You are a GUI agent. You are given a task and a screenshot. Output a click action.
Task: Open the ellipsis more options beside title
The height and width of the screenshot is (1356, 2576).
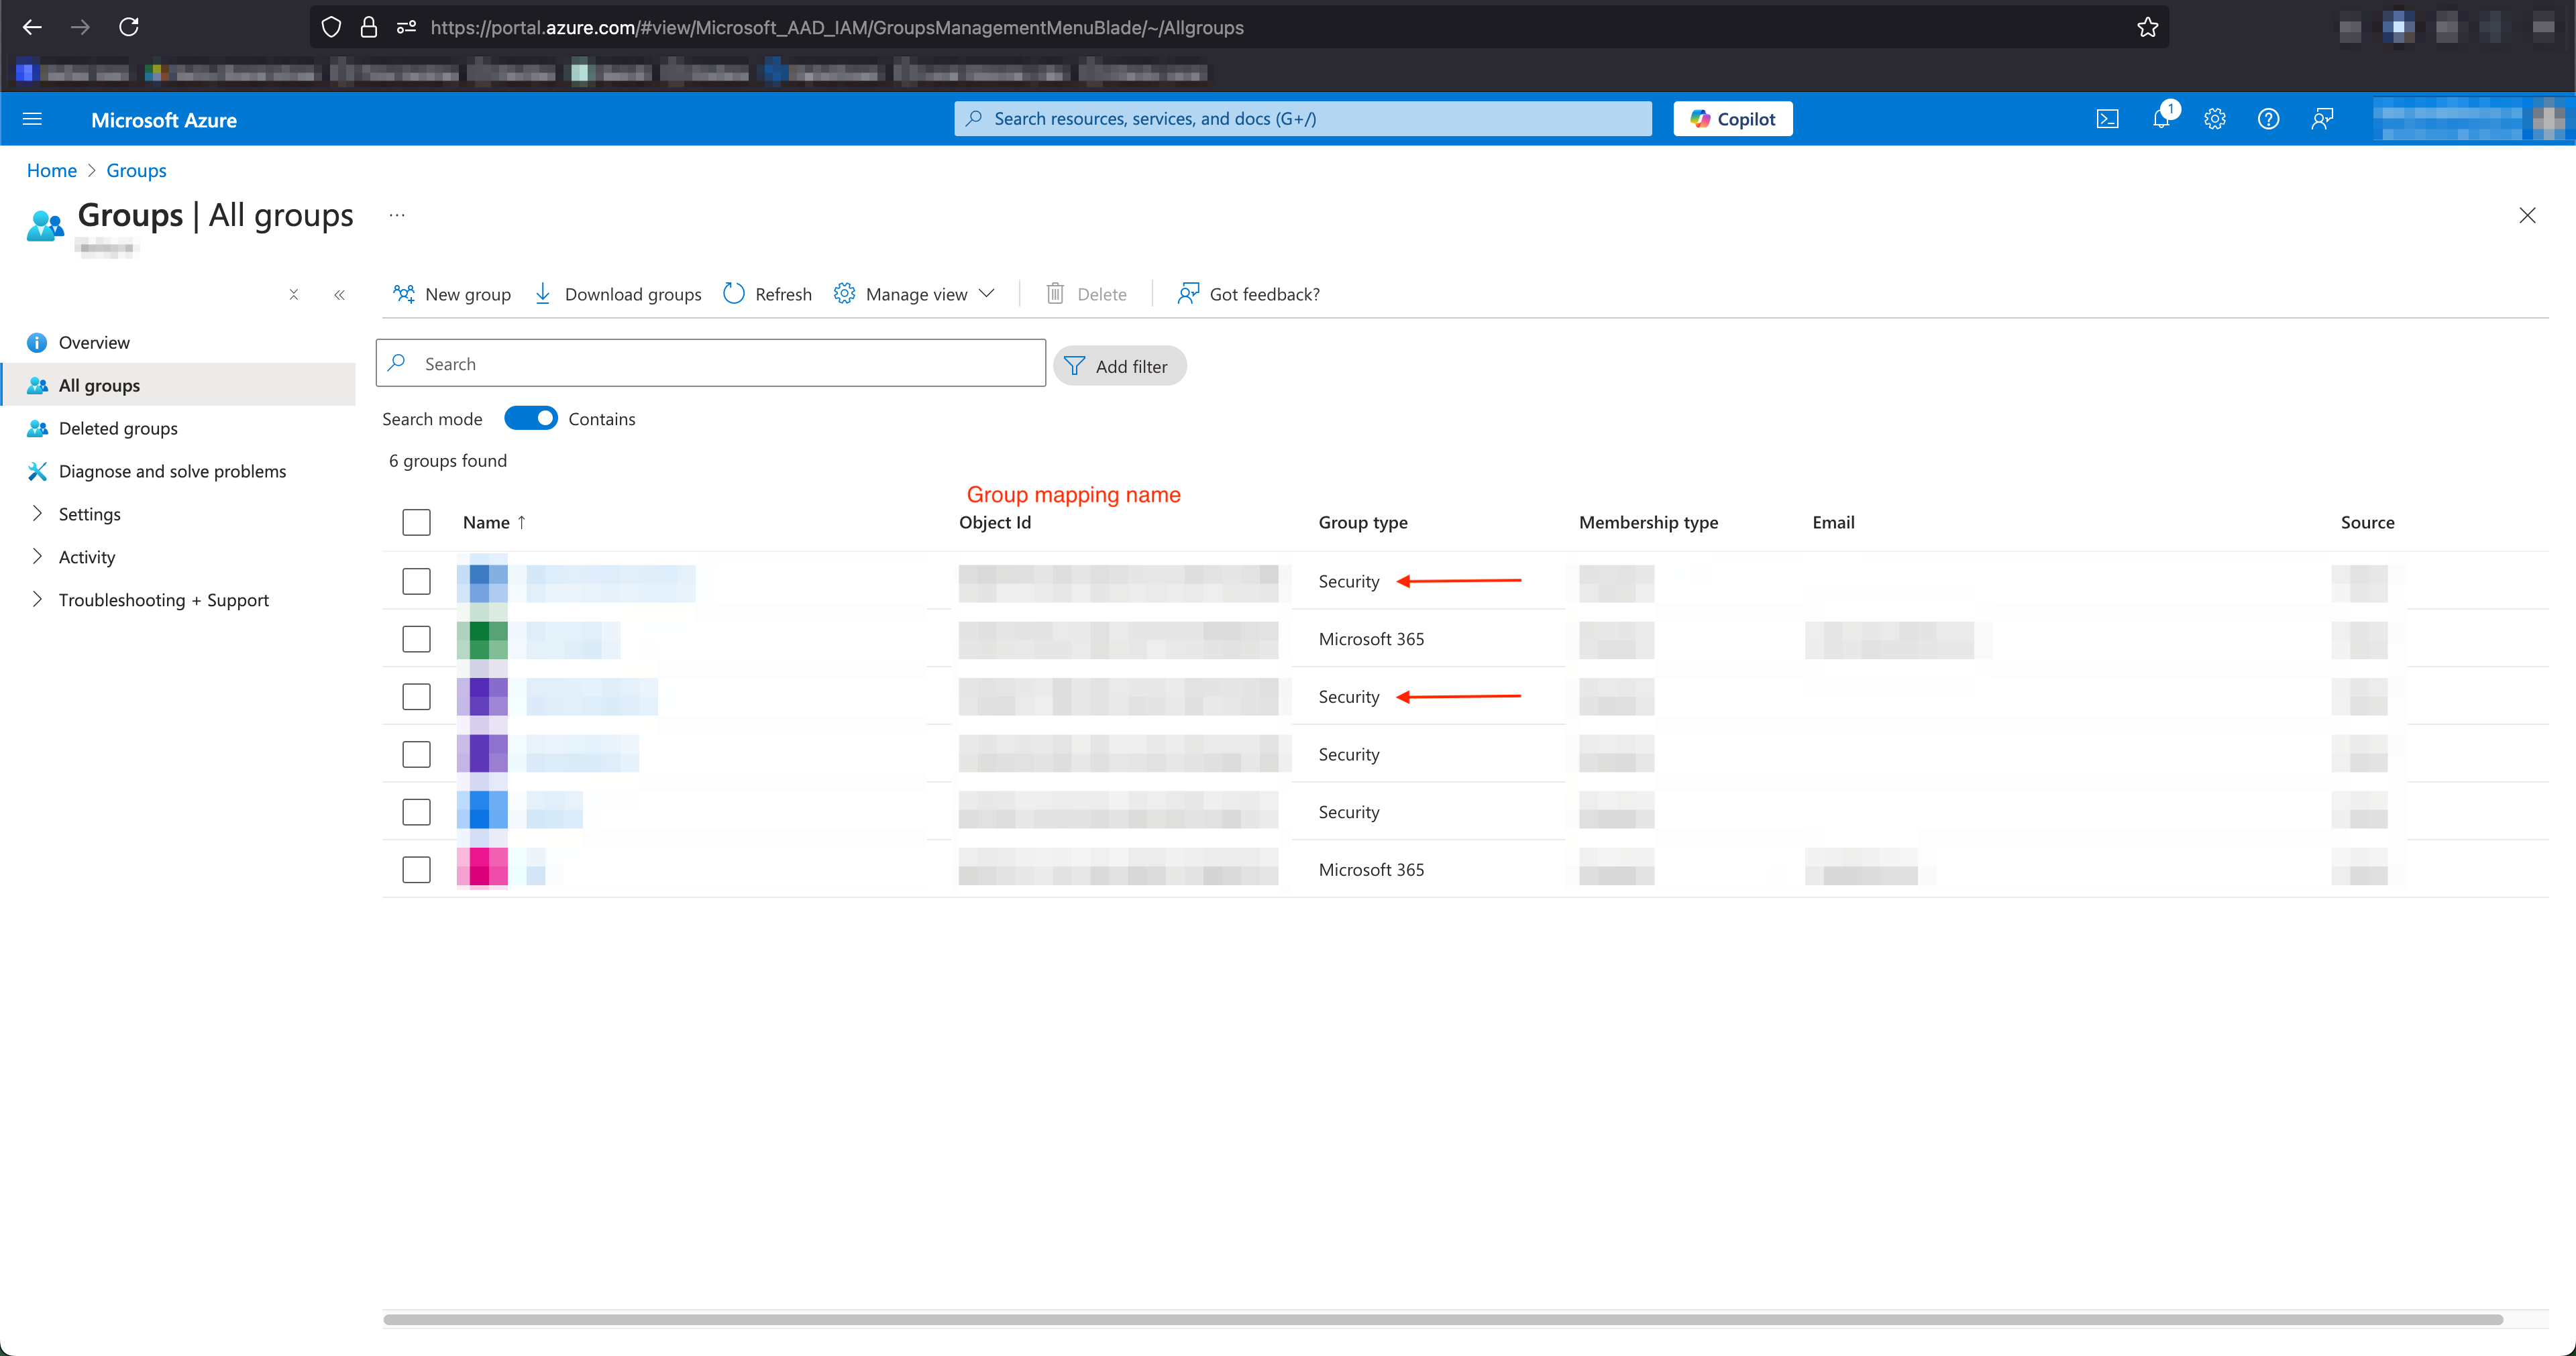397,215
